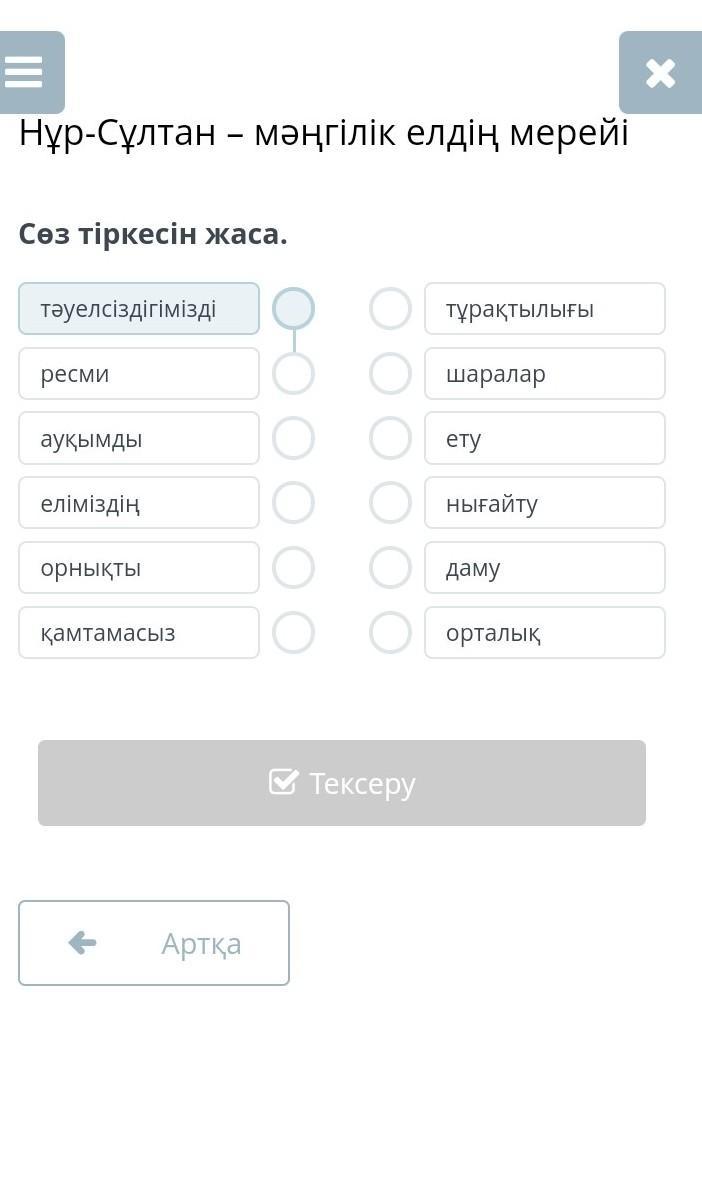Go back with the Артқа button
The height and width of the screenshot is (1178, 702).
click(154, 943)
